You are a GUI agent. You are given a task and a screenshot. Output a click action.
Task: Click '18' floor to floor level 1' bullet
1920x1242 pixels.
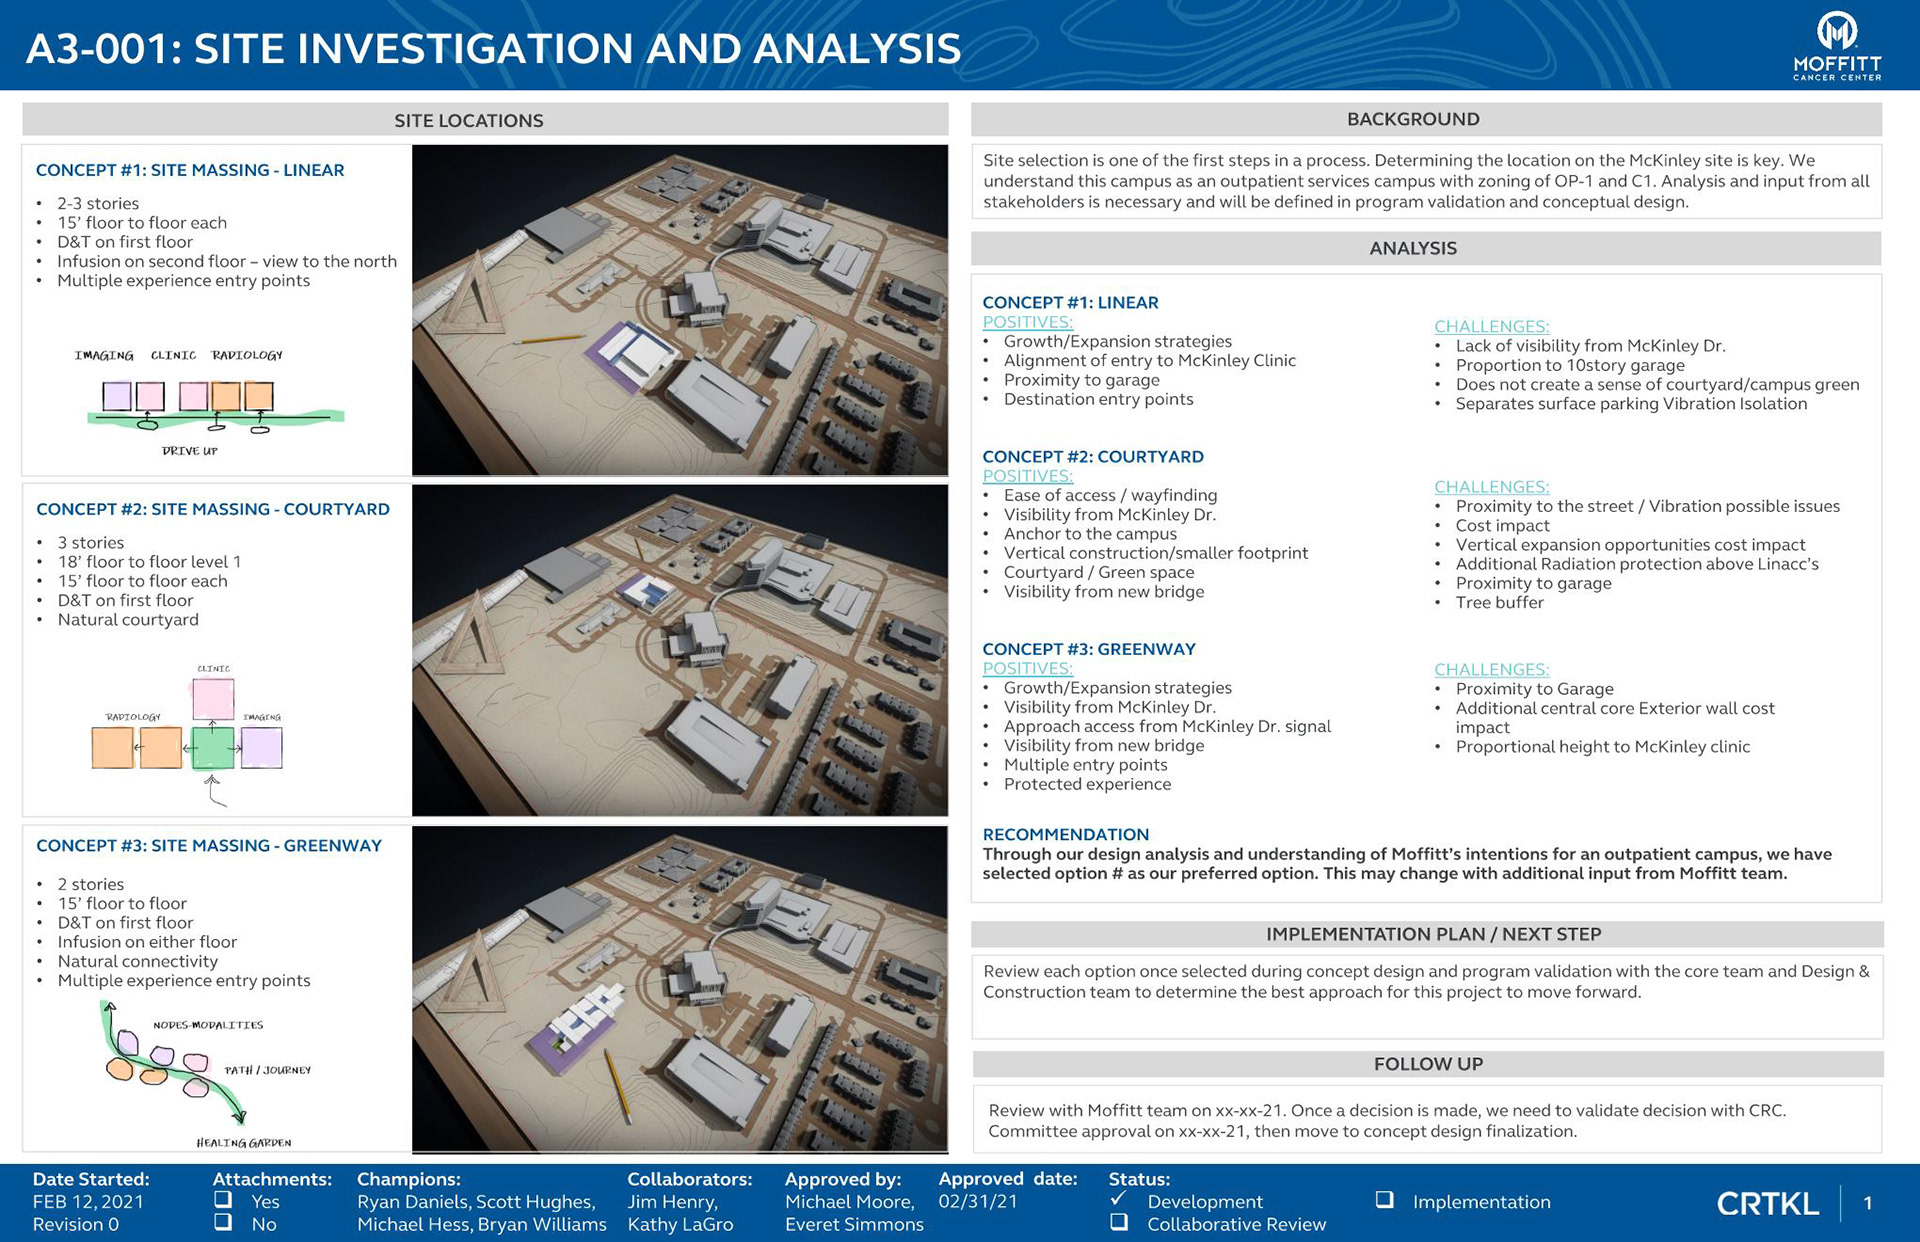point(149,562)
